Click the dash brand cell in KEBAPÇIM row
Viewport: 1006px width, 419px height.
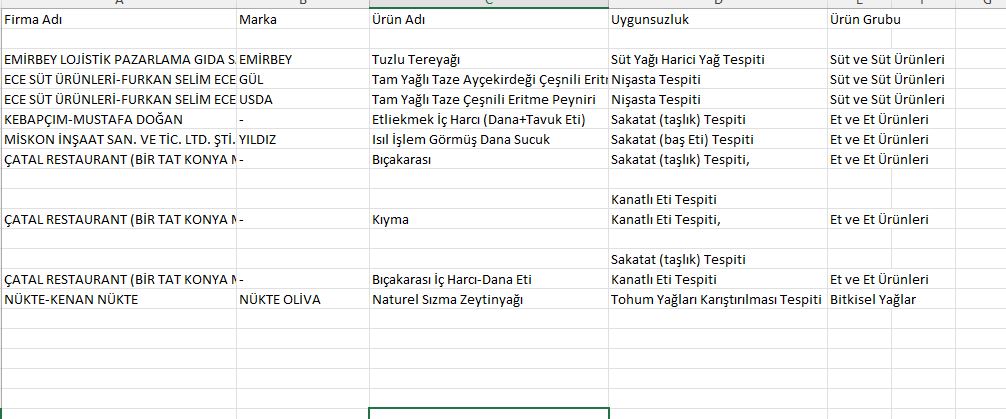click(x=303, y=119)
